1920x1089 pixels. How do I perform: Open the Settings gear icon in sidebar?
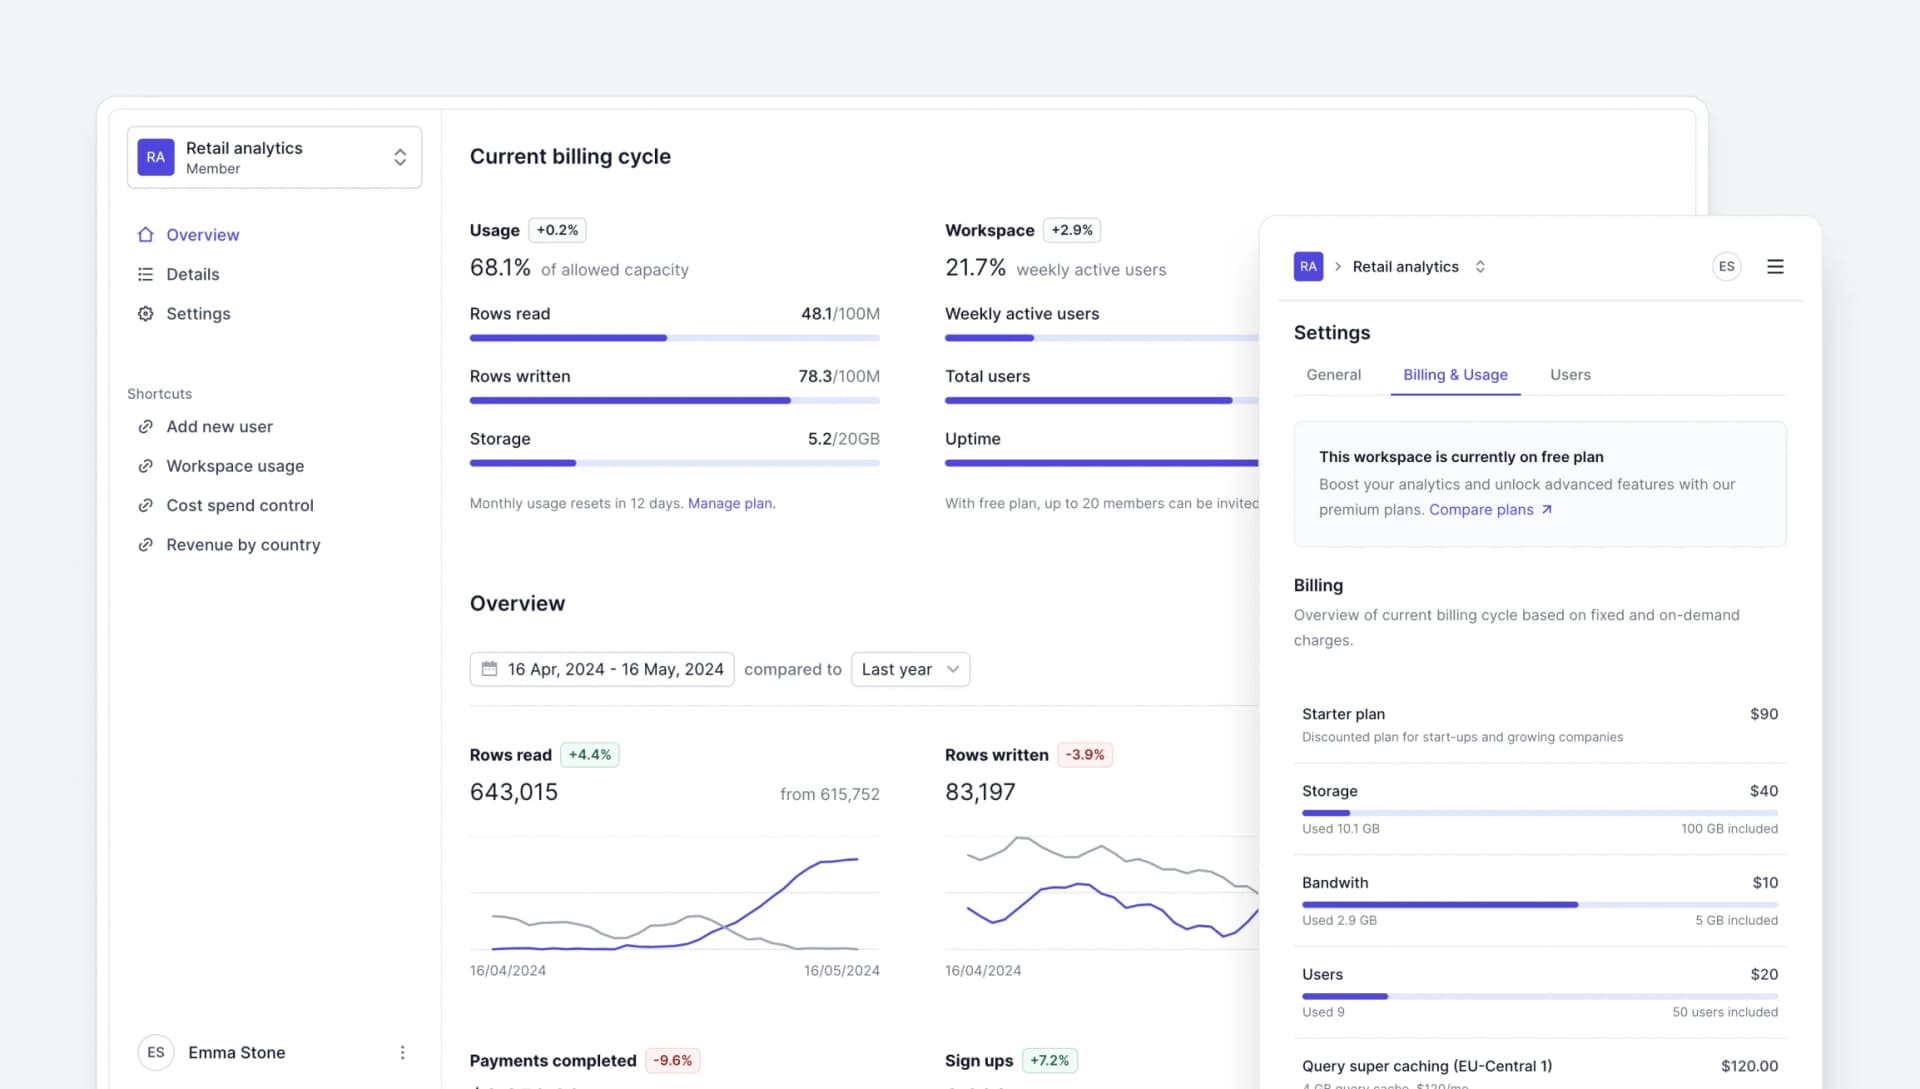tap(146, 313)
